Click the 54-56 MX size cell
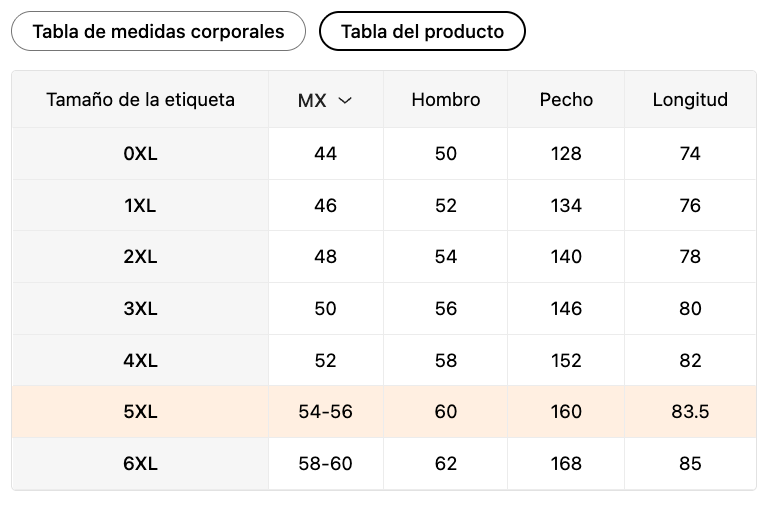The height and width of the screenshot is (510, 774). [325, 412]
